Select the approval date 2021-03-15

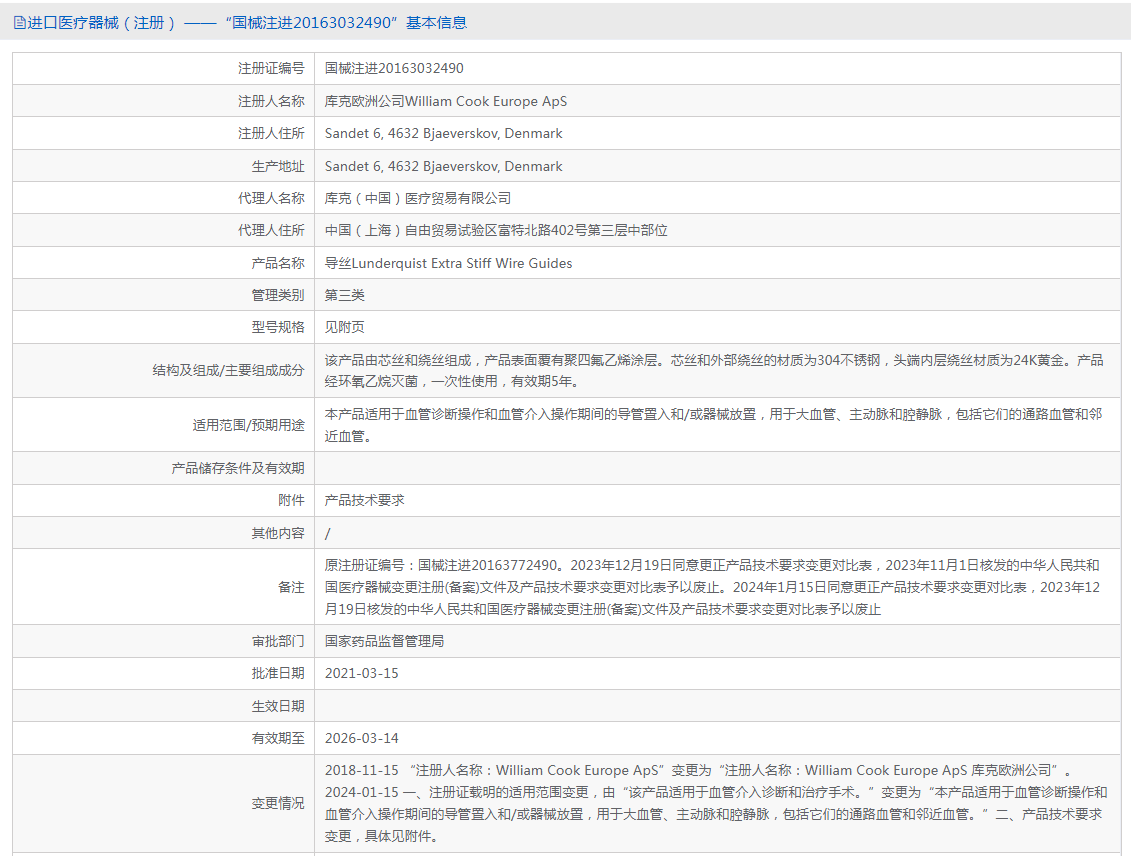(x=361, y=674)
